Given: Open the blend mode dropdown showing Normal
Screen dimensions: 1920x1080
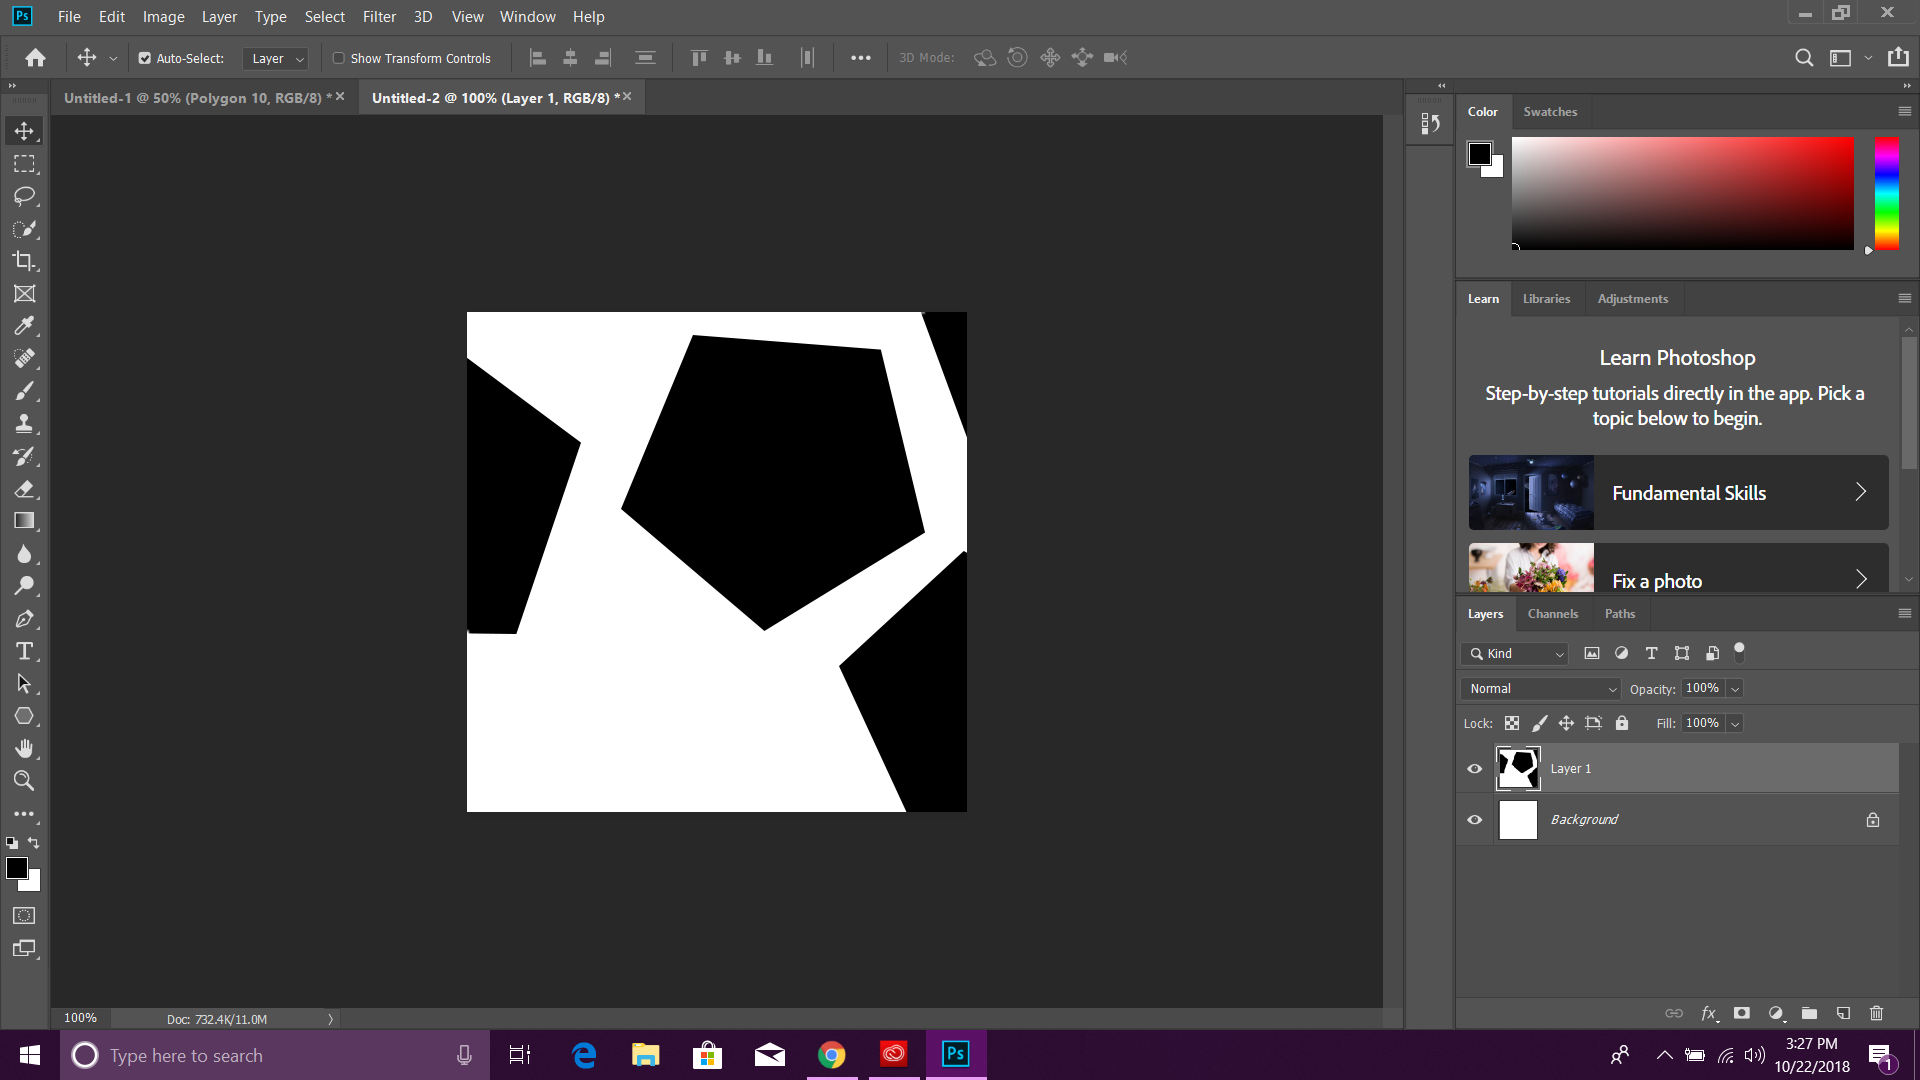Looking at the screenshot, I should [1540, 688].
